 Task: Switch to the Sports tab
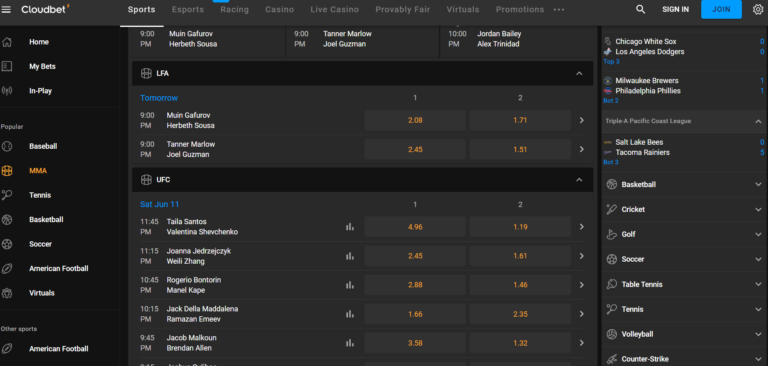tap(142, 10)
